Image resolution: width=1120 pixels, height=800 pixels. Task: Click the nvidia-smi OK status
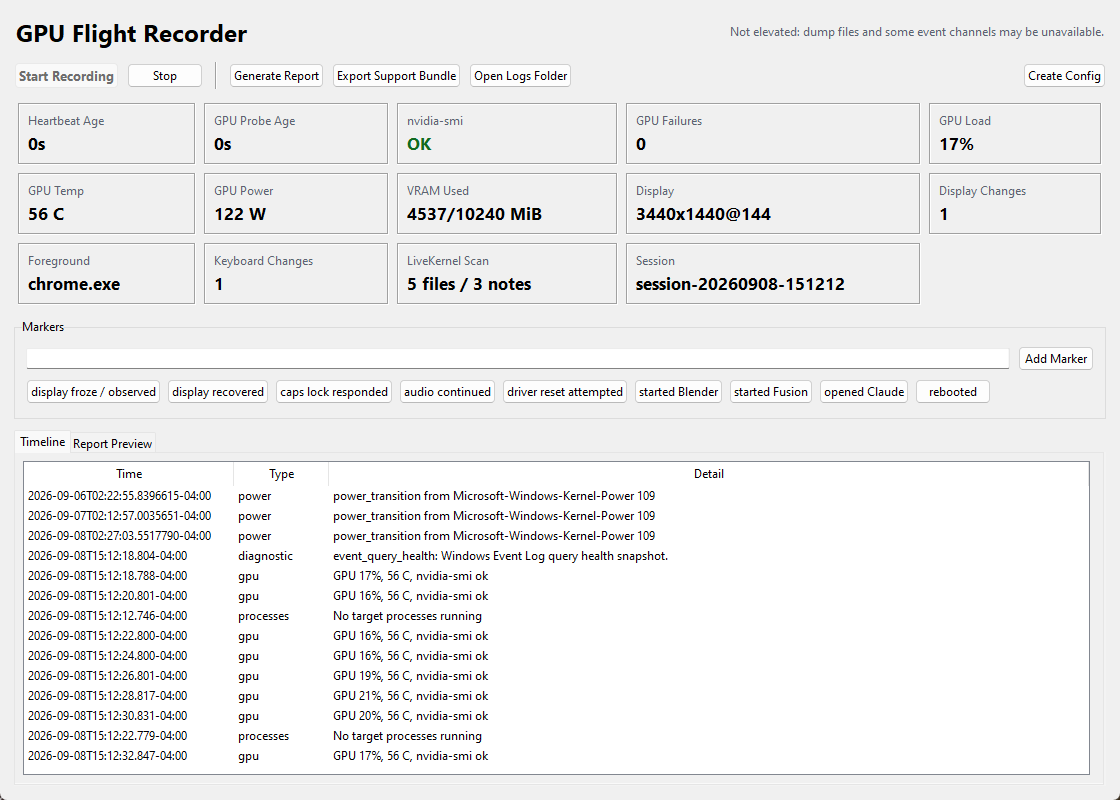click(419, 144)
